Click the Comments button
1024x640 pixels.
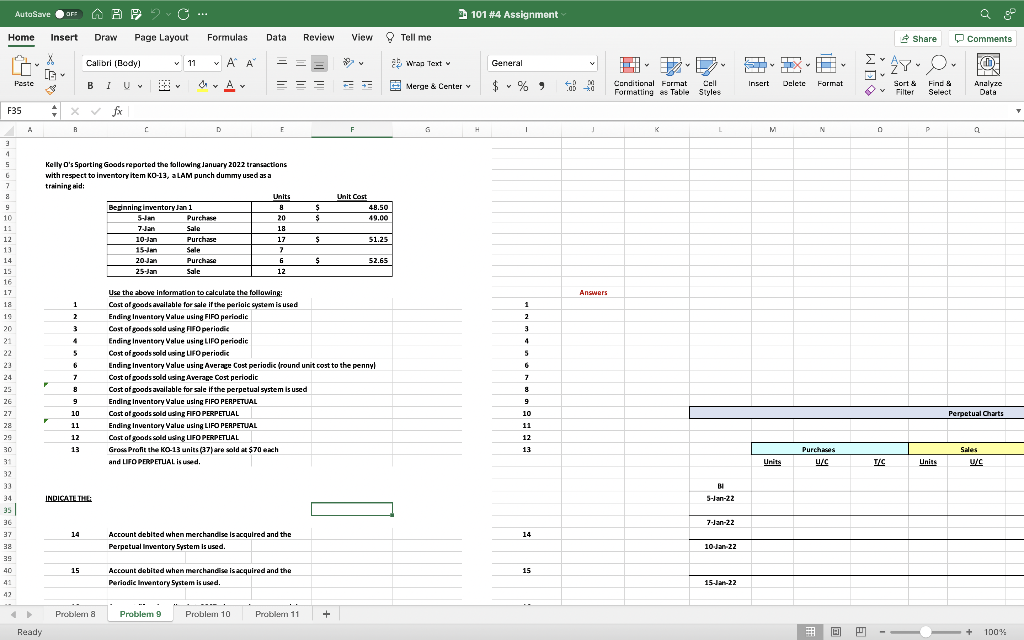983,39
